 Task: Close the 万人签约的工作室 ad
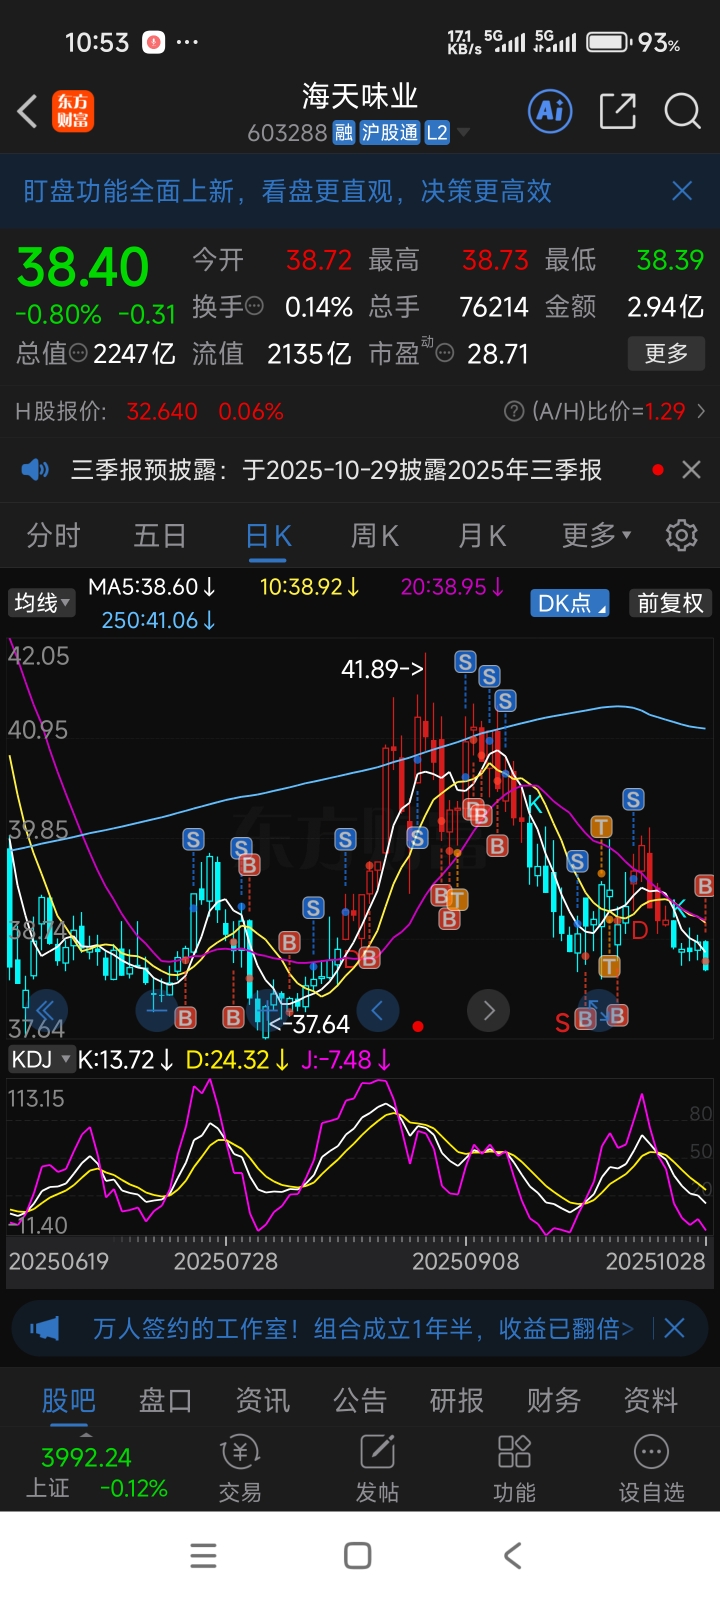pos(675,1328)
